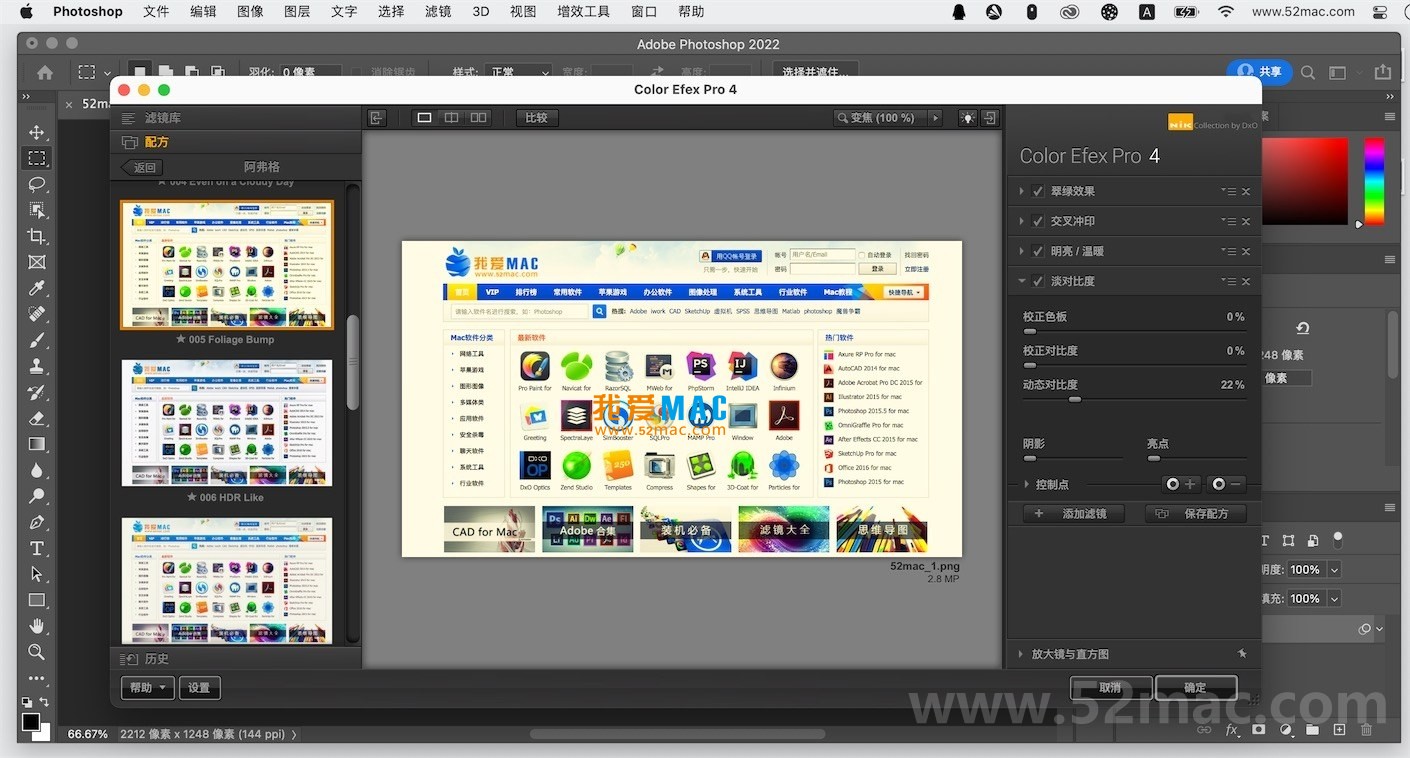
Task: Select the Gradient tool
Action: (37, 444)
